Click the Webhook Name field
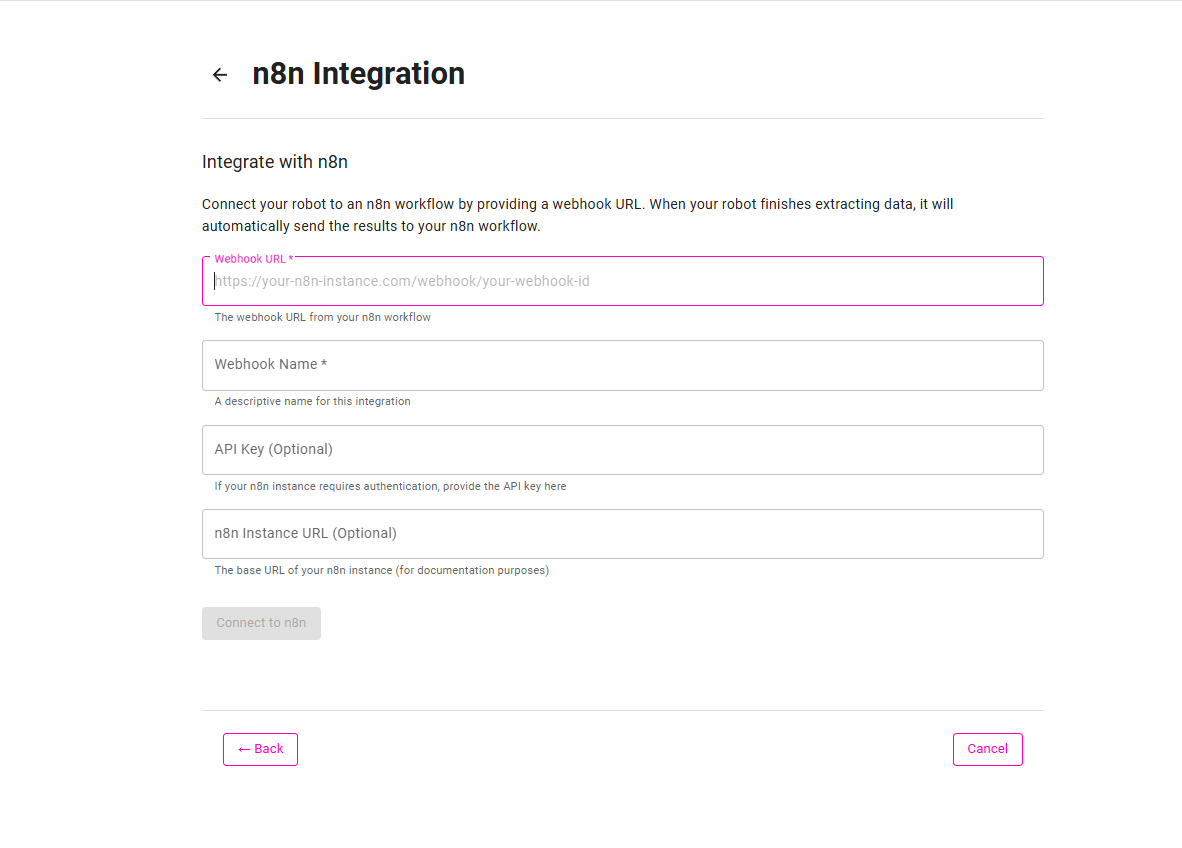 click(x=623, y=366)
